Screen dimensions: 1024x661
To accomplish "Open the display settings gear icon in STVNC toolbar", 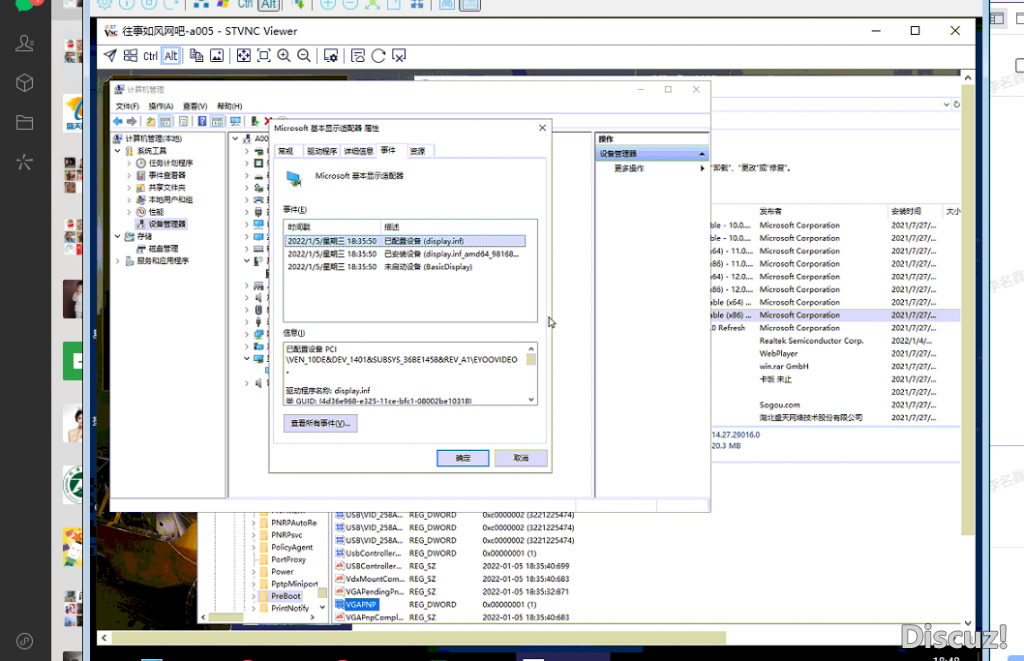I will [331, 56].
